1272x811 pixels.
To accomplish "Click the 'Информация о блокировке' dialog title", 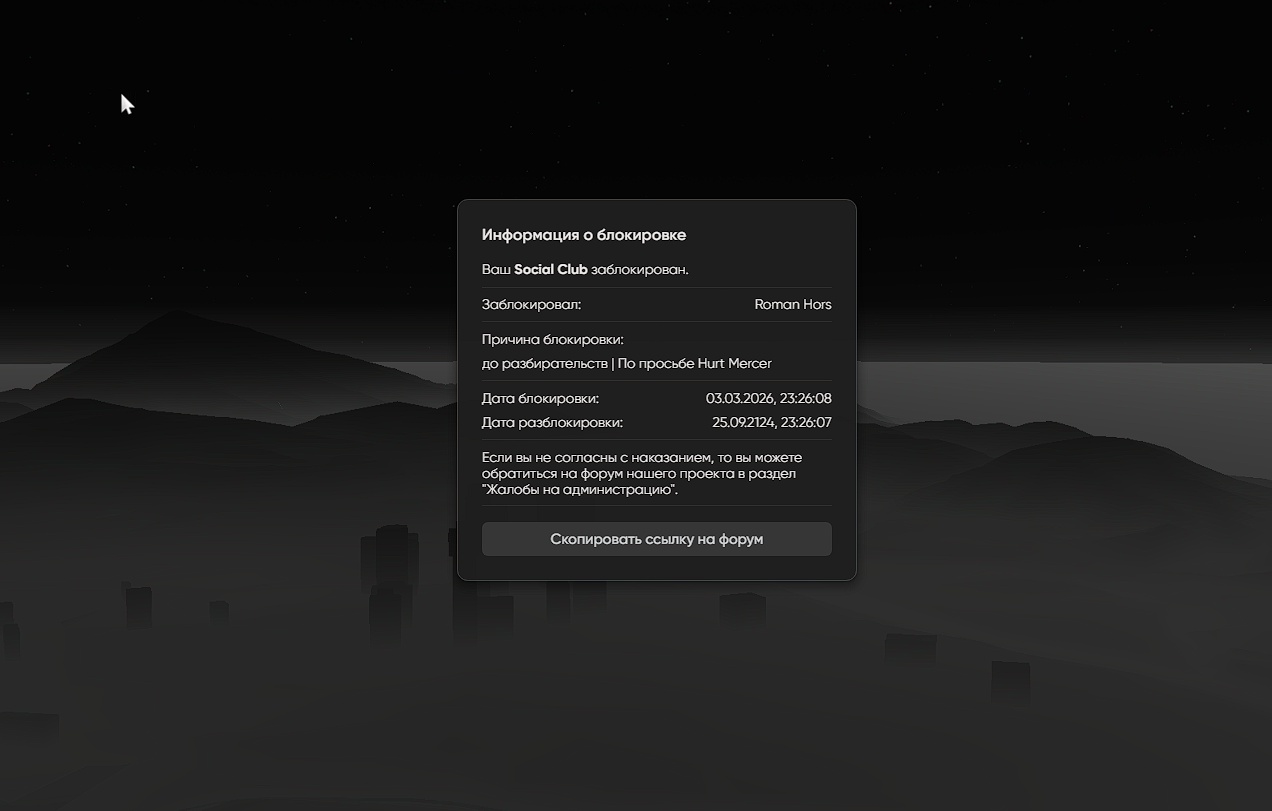I will pos(583,235).
